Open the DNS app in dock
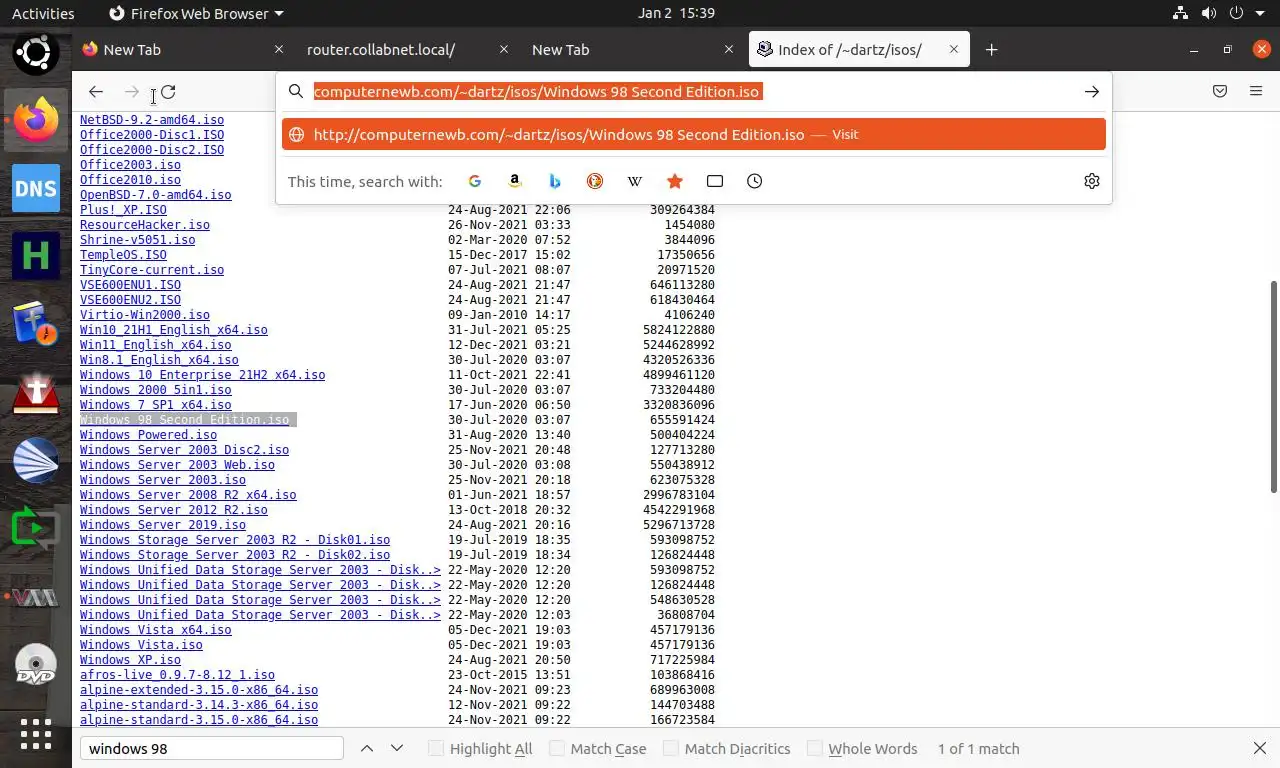 pos(36,190)
